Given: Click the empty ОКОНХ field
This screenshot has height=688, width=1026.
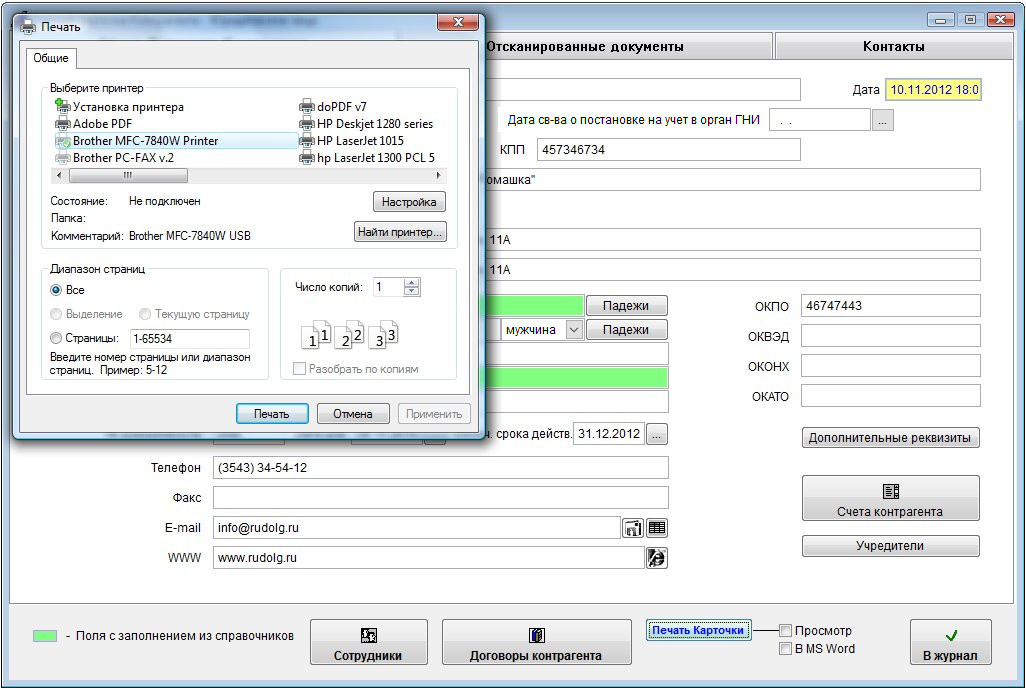Looking at the screenshot, I should (x=891, y=366).
